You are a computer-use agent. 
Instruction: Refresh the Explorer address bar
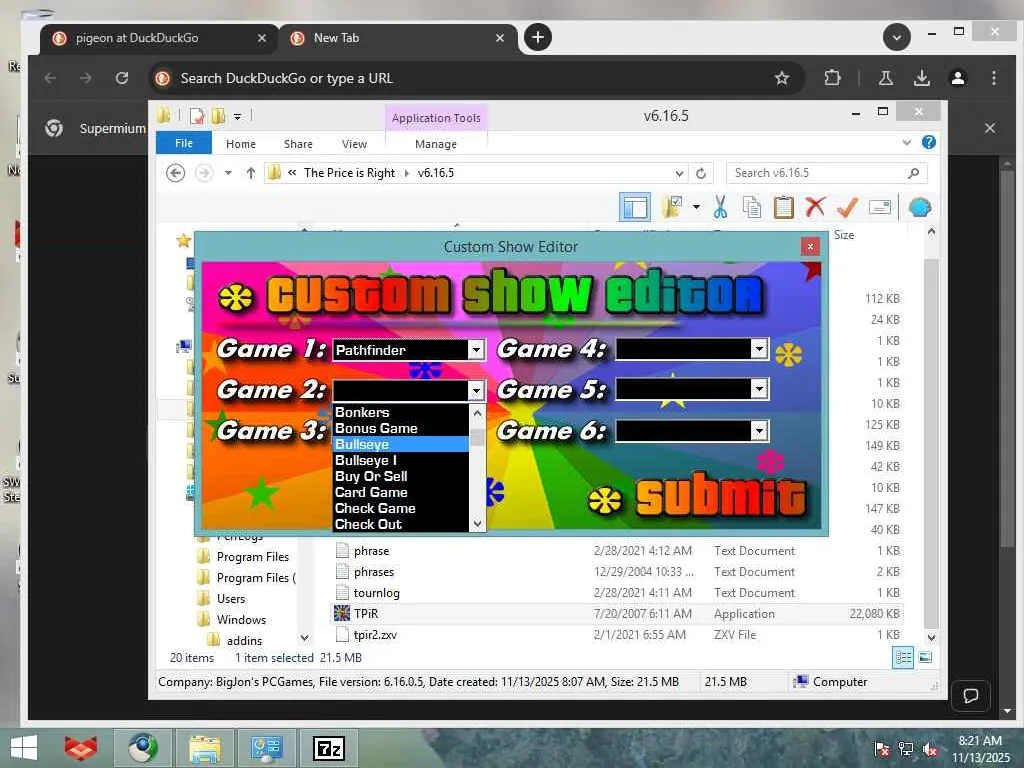pyautogui.click(x=701, y=173)
